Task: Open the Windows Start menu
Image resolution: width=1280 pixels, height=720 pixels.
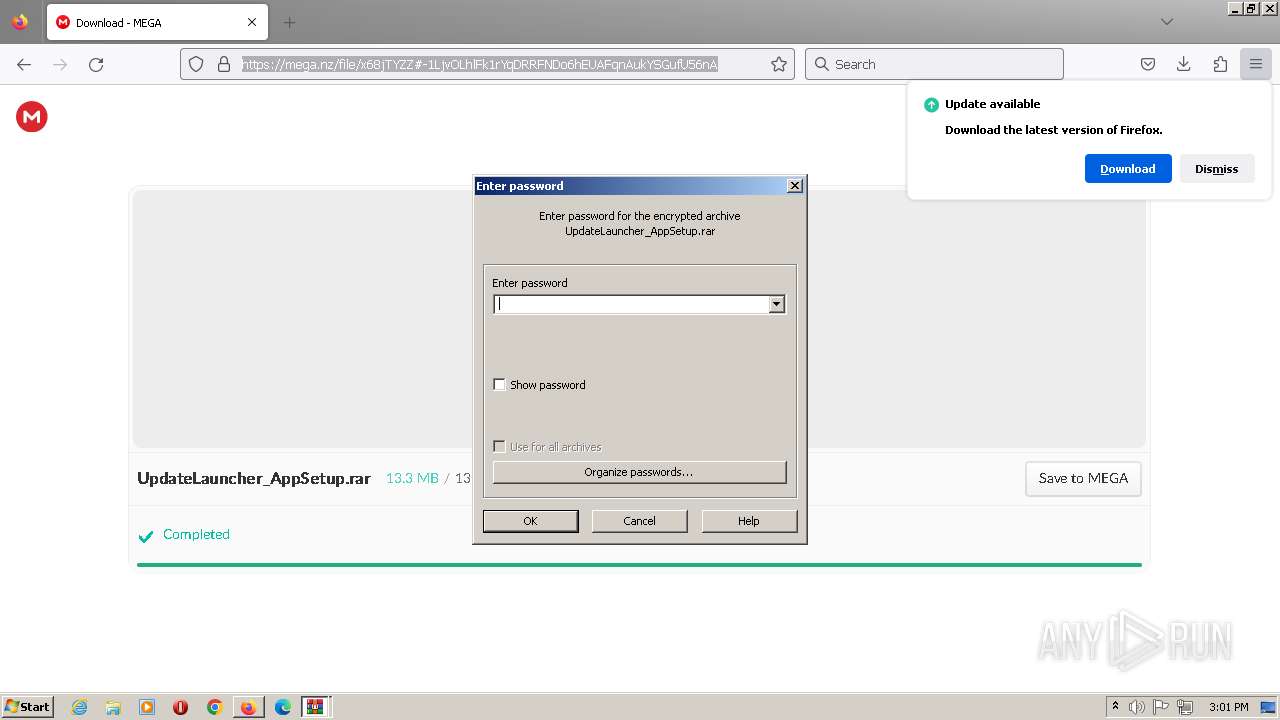Action: (x=28, y=707)
